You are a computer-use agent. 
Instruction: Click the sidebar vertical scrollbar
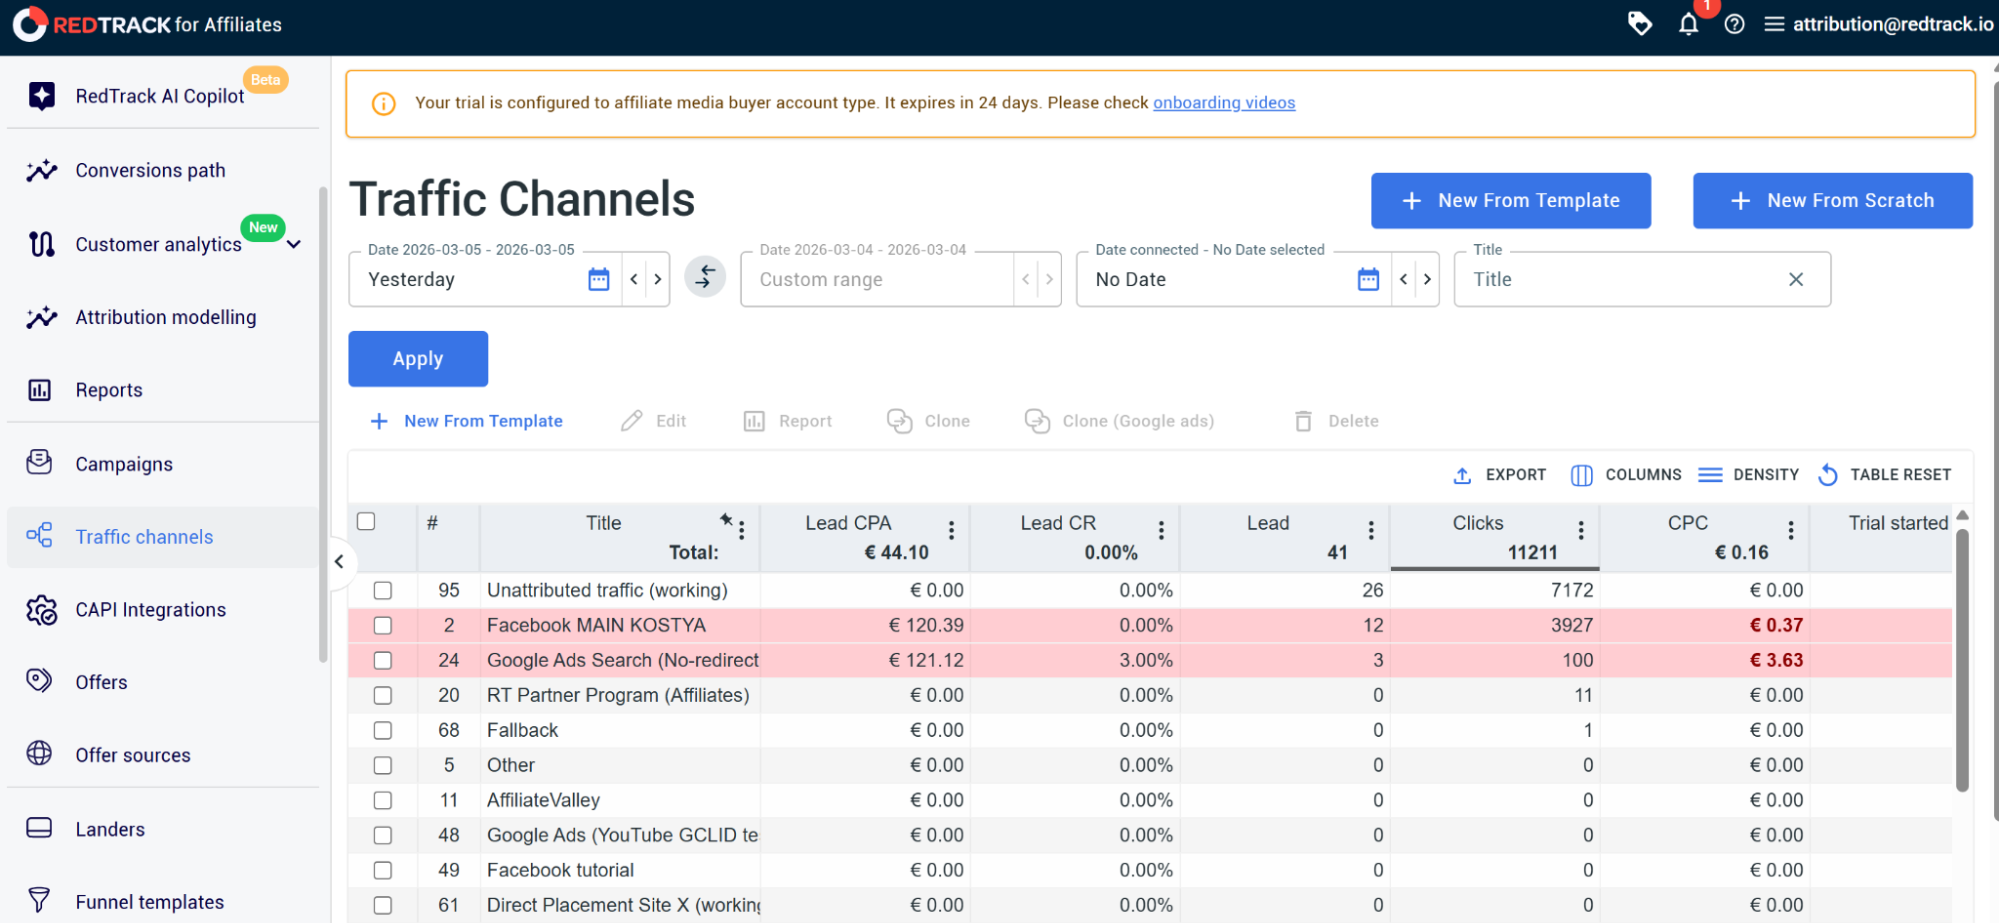pos(323,425)
